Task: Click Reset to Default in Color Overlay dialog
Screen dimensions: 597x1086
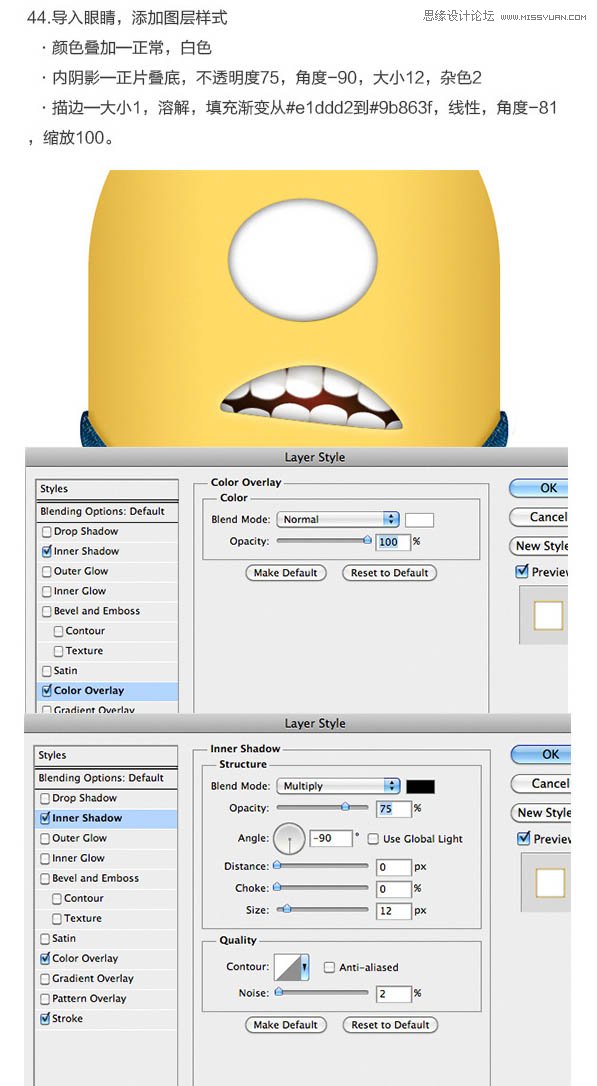Action: pos(389,573)
